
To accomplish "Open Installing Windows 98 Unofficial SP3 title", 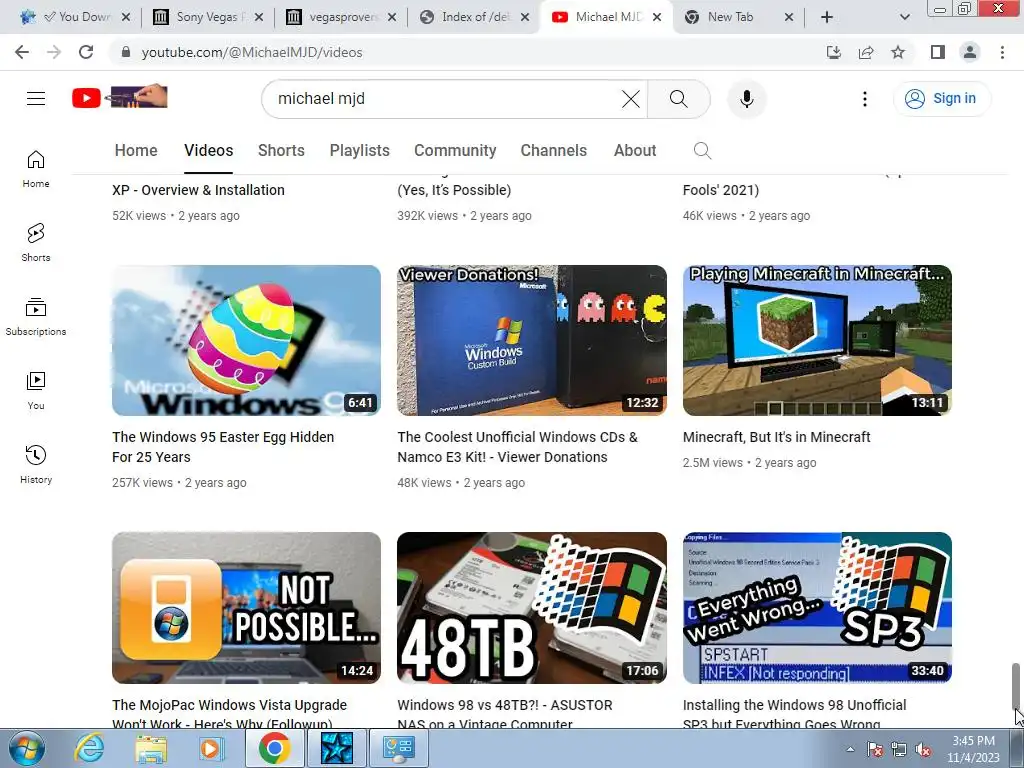I will (x=794, y=713).
